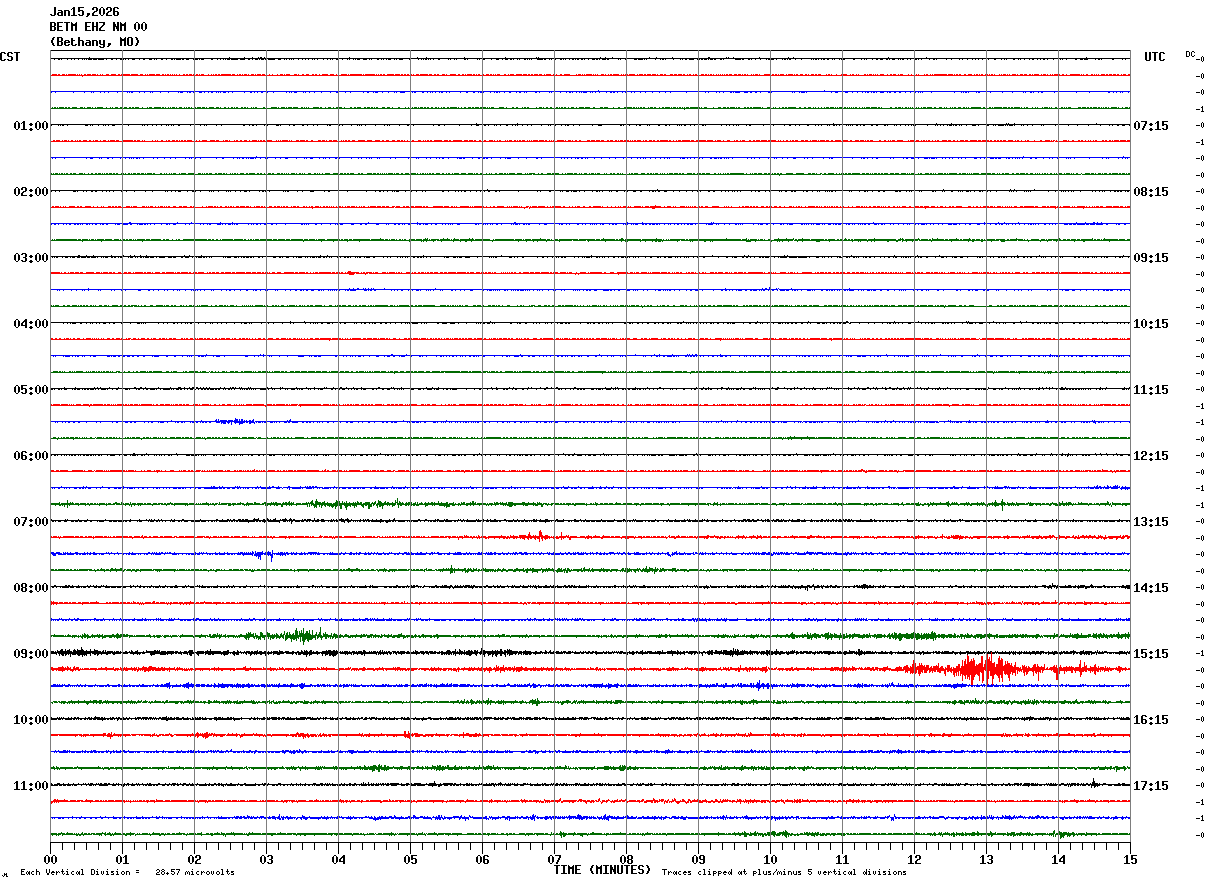Select the 02:00 CST row label

[x=30, y=192]
